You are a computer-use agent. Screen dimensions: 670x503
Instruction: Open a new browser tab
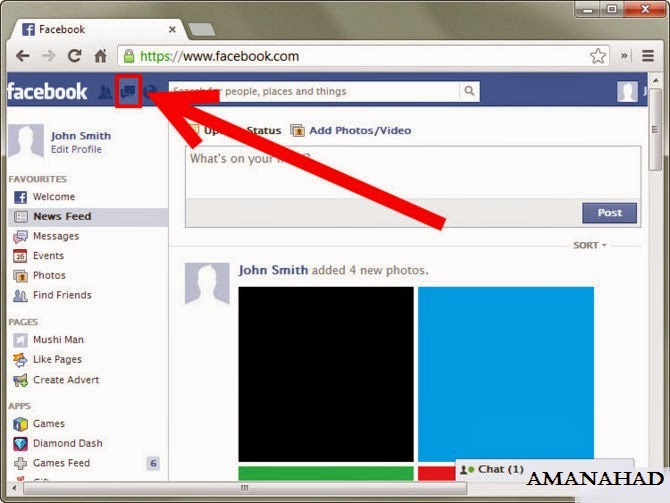(x=201, y=29)
